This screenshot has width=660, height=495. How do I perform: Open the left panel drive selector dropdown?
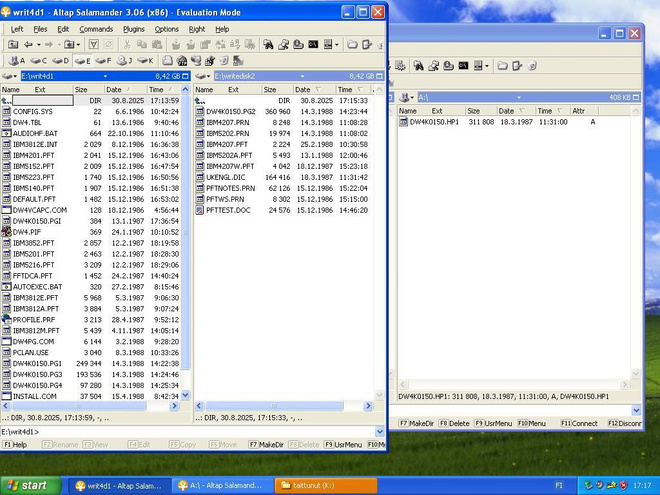click(9, 76)
